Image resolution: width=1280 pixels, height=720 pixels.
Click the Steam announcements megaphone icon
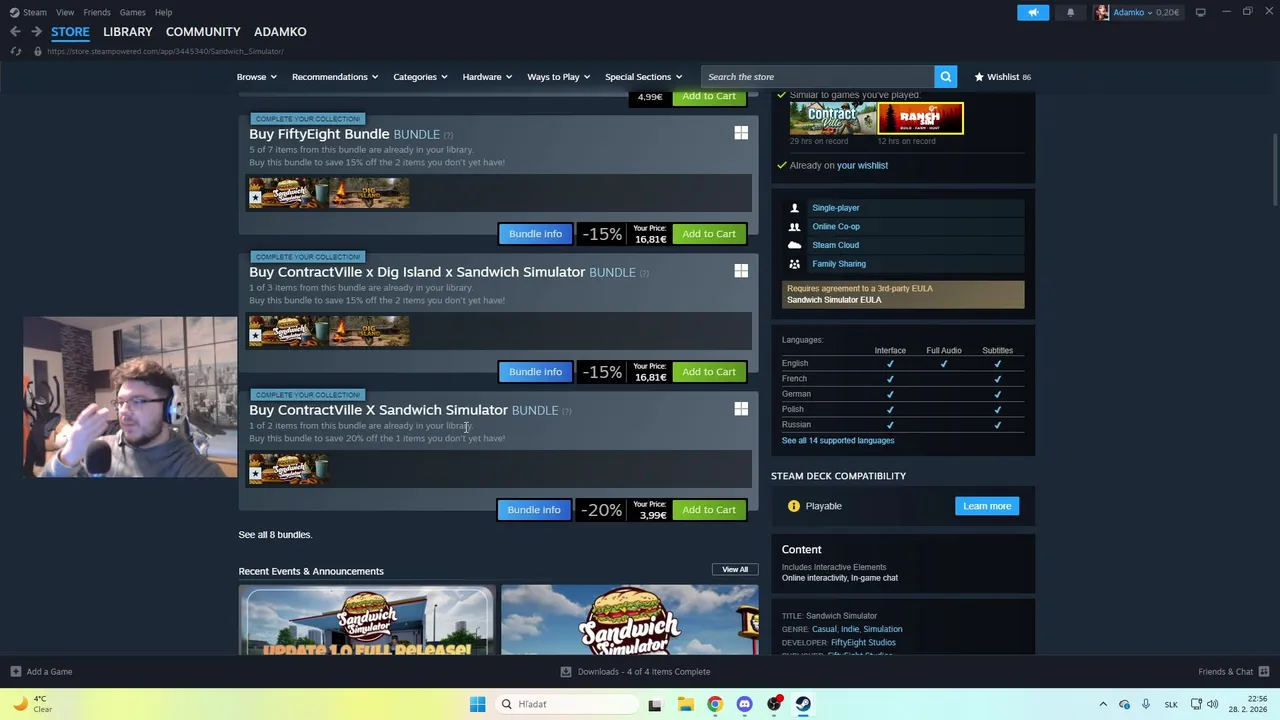[1033, 12]
